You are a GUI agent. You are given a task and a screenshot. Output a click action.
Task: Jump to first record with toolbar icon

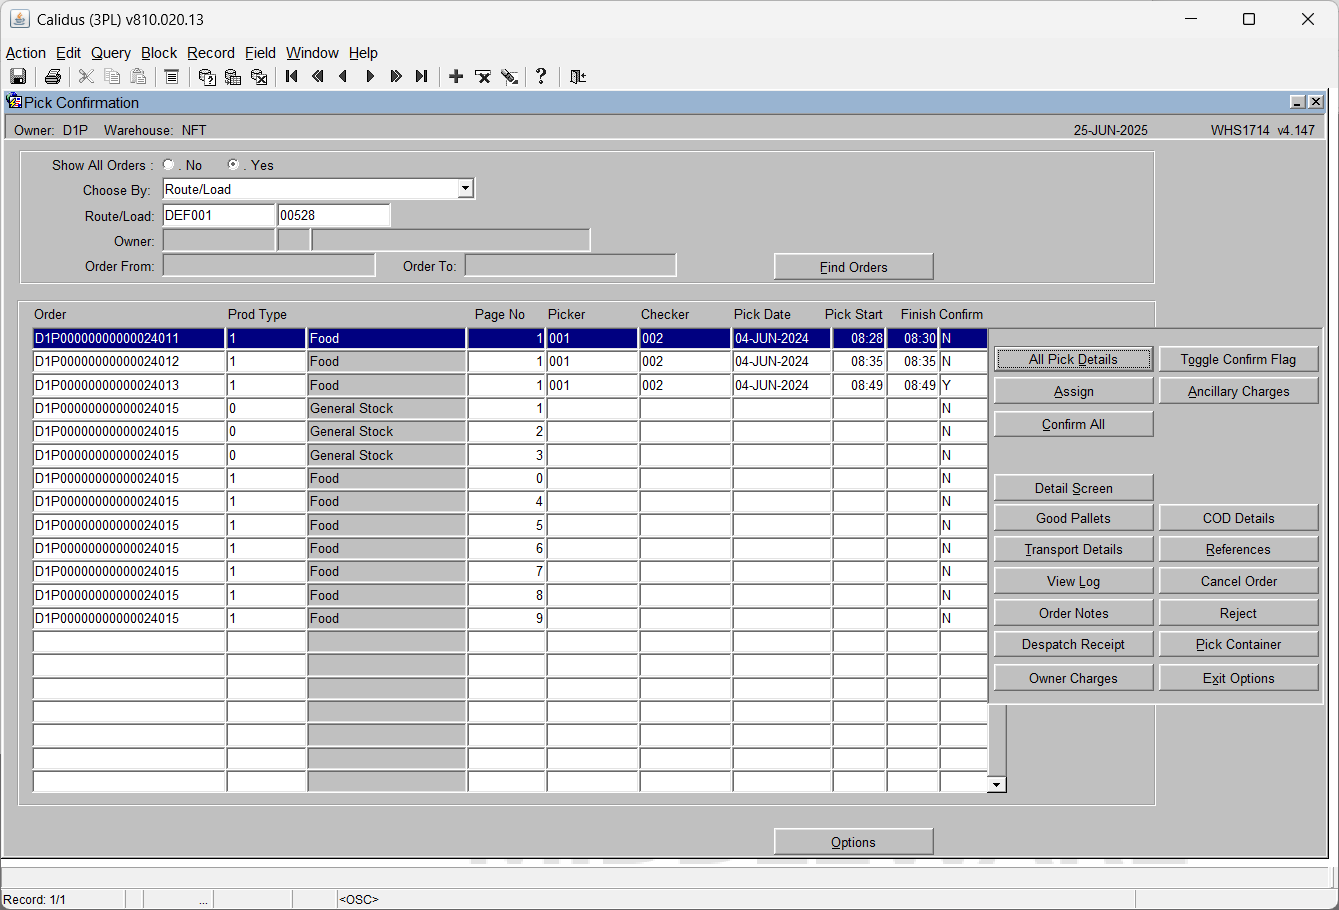pos(292,76)
